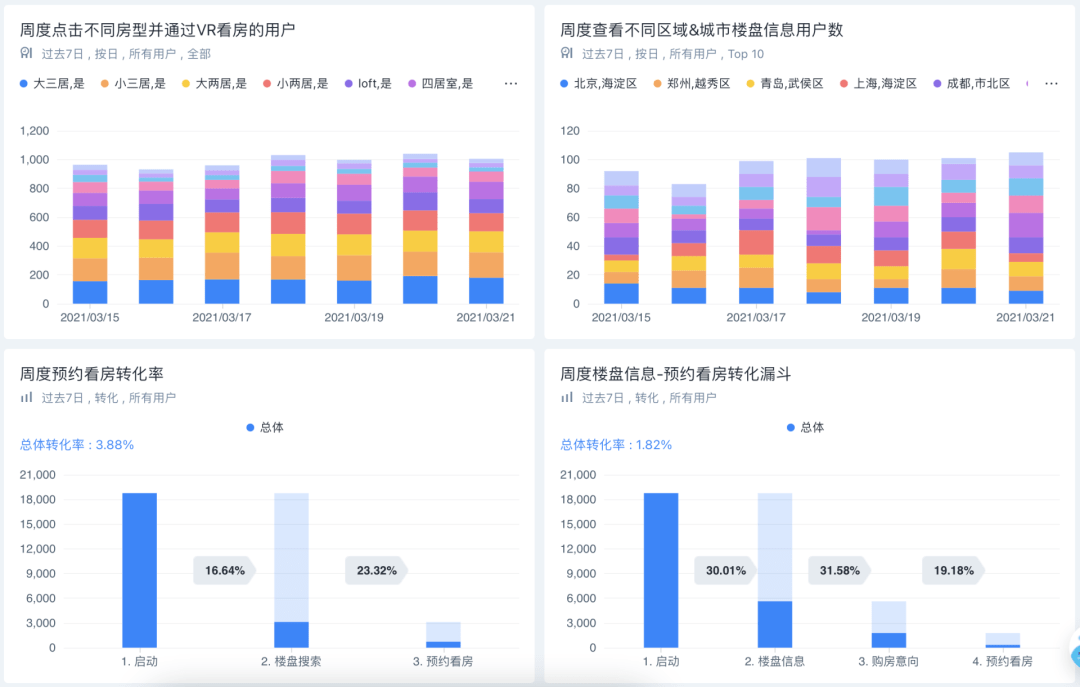Click 2021/03/21 stacked bar in VR chart

point(486,232)
